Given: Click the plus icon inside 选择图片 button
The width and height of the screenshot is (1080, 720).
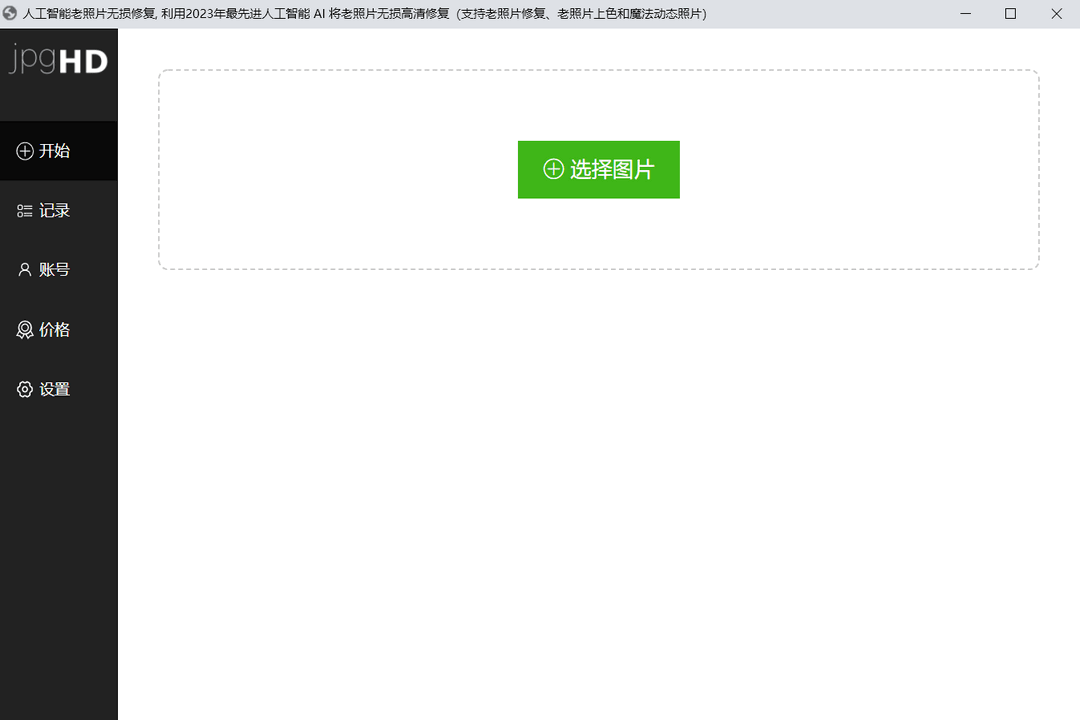Looking at the screenshot, I should (x=553, y=170).
